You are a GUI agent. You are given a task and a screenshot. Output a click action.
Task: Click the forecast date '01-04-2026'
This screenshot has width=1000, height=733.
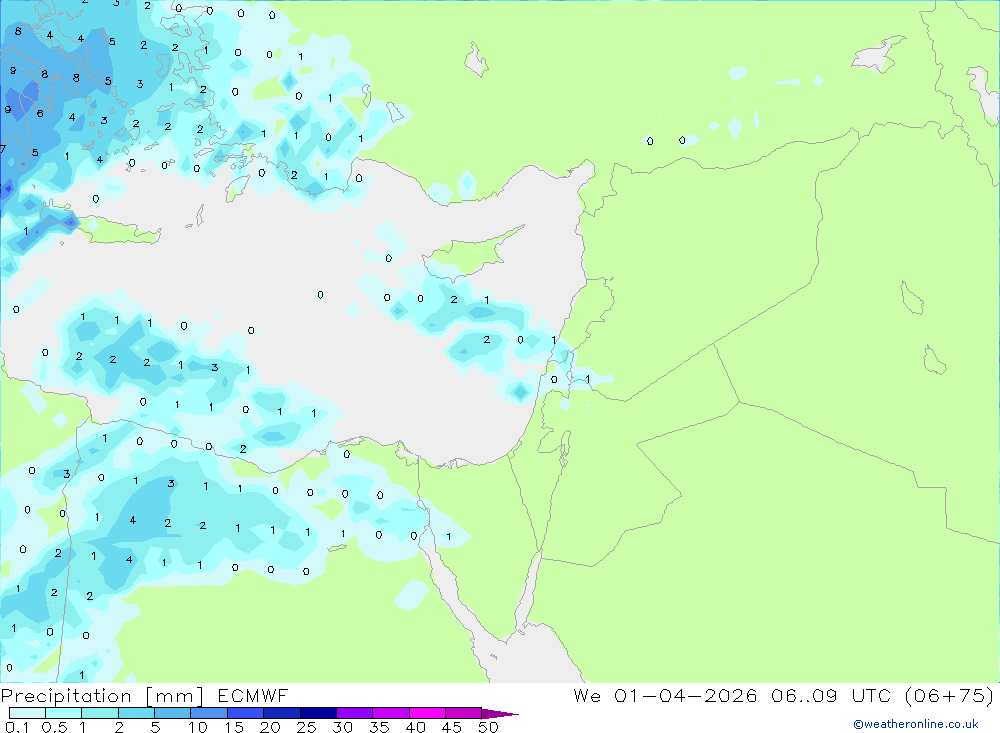click(x=685, y=695)
